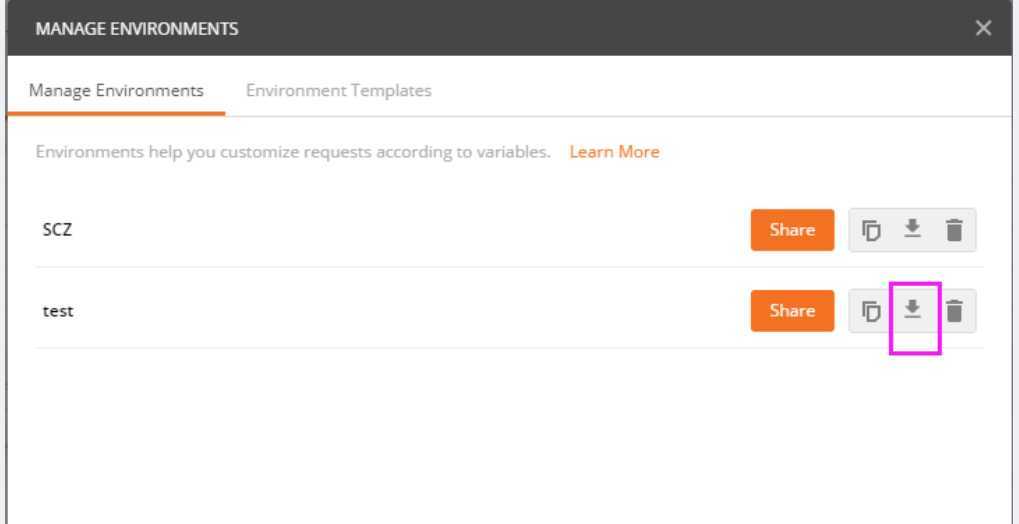The width and height of the screenshot is (1019, 524).
Task: Close the Manage Environments dialog
Action: tap(983, 28)
